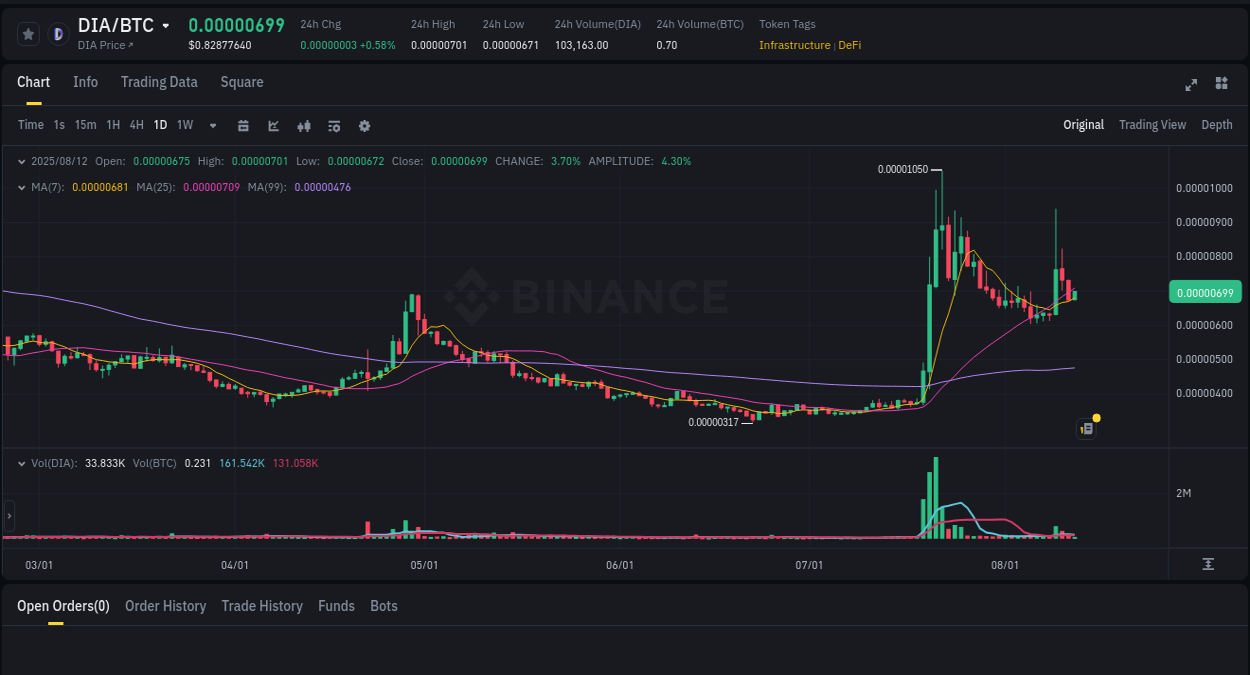
Task: Collapse the OHLC info row chevron
Action: coord(22,161)
